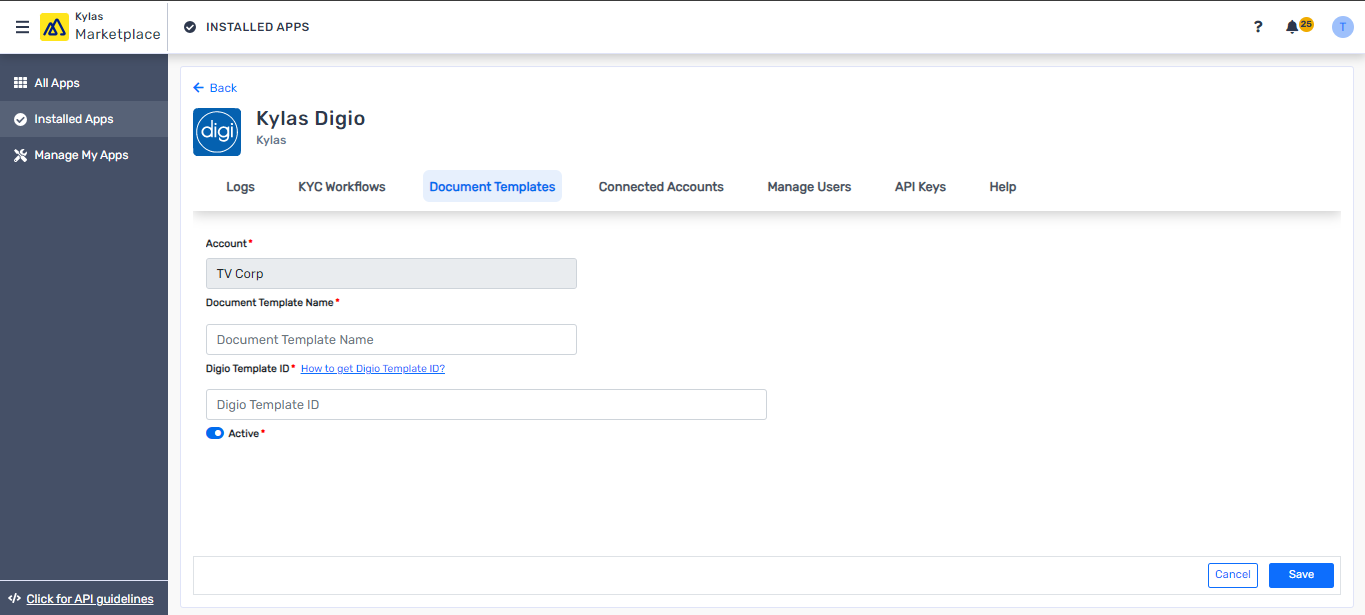Open the hamburger navigation menu

[x=22, y=27]
